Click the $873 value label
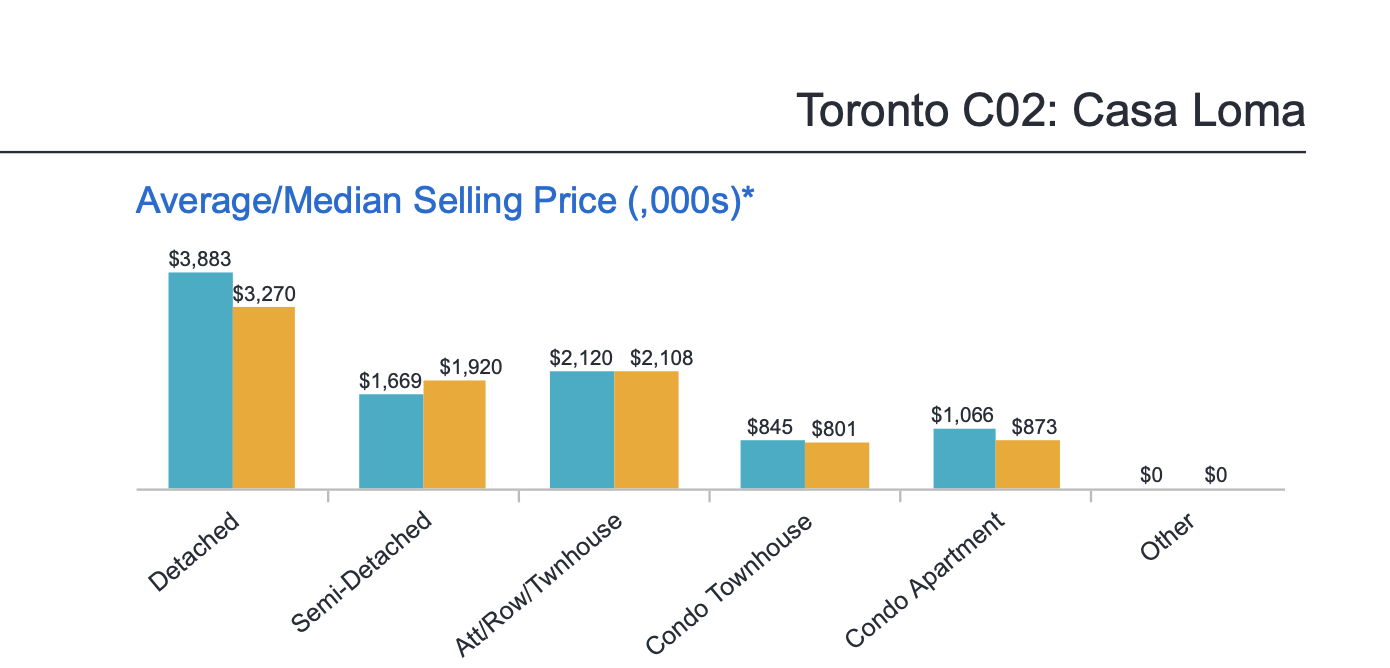The width and height of the screenshot is (1390, 668). pos(1033,427)
